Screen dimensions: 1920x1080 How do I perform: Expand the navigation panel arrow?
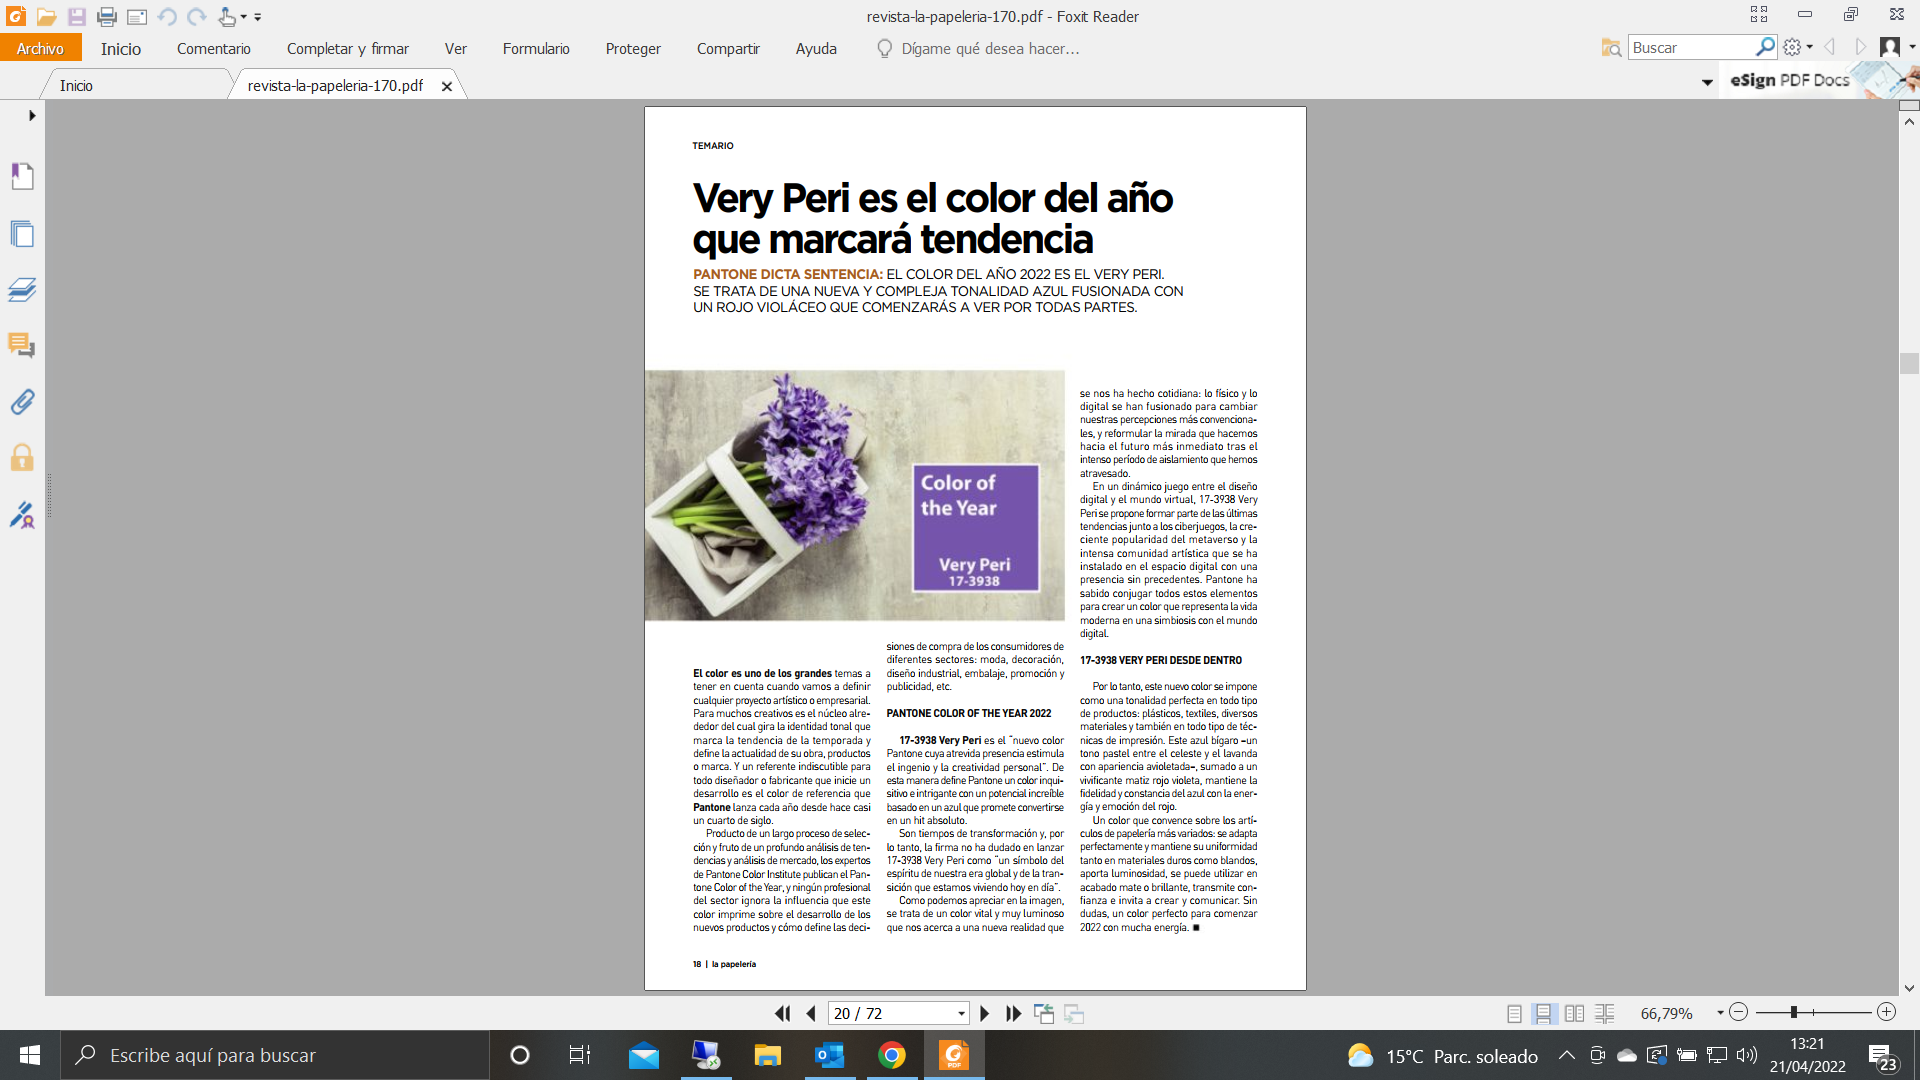(32, 116)
